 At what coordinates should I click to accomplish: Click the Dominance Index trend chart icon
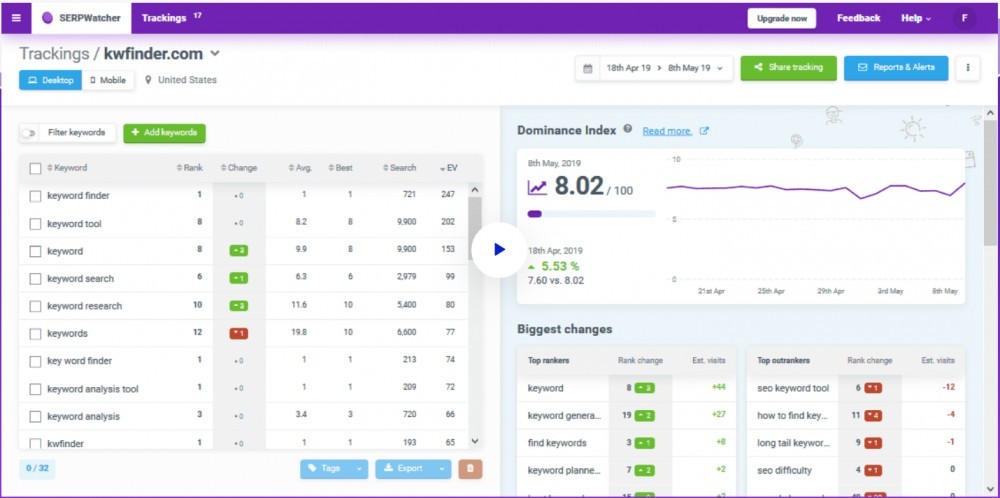coord(538,187)
